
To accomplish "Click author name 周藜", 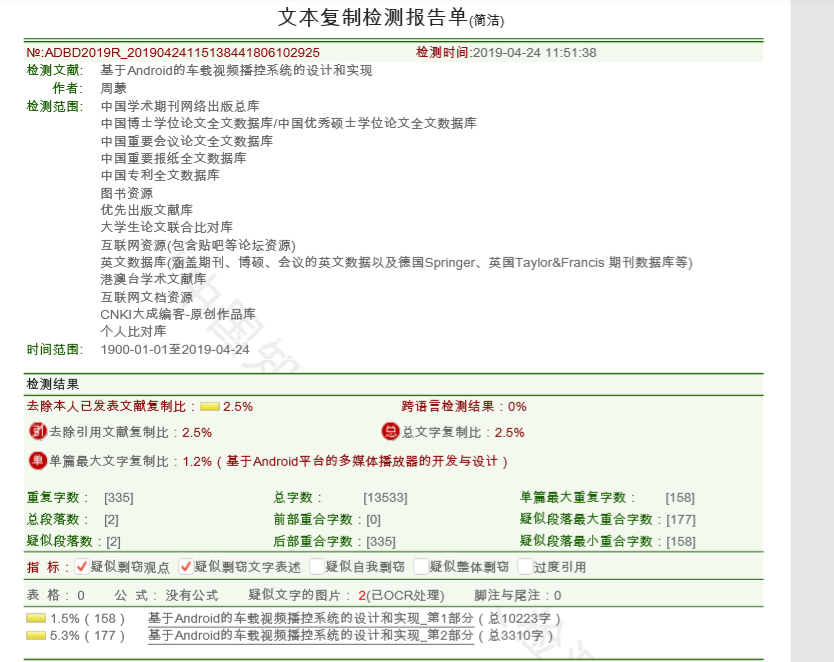I will point(113,88).
